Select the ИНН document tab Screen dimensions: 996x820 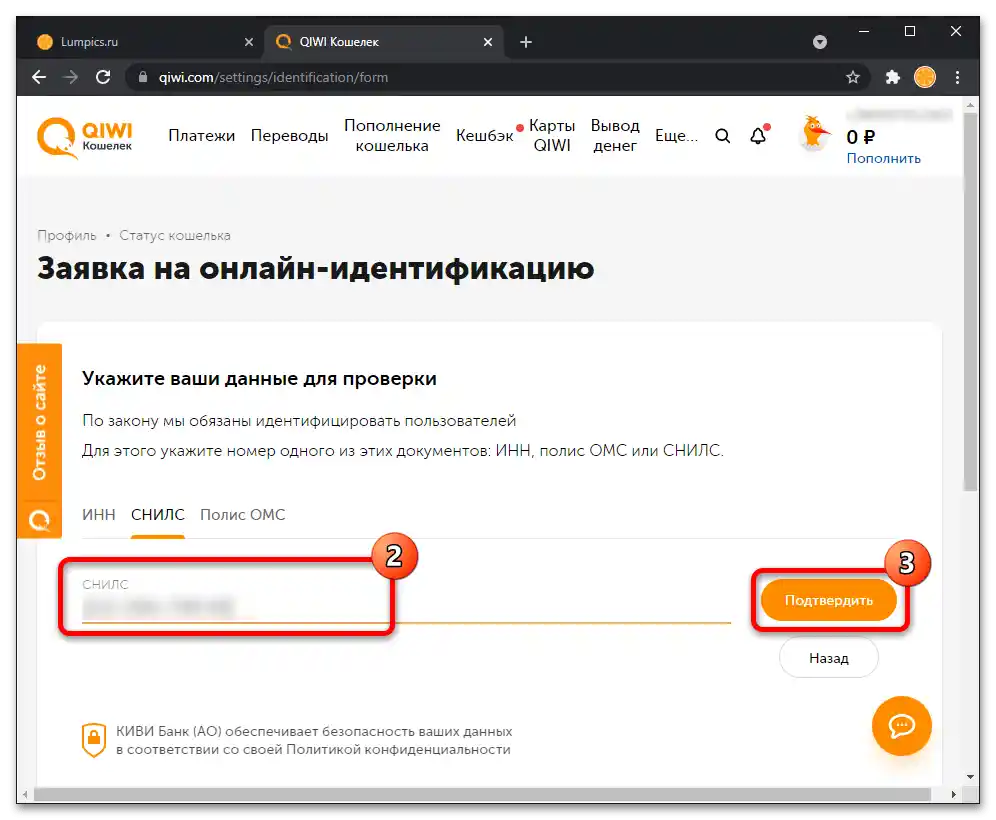98,514
